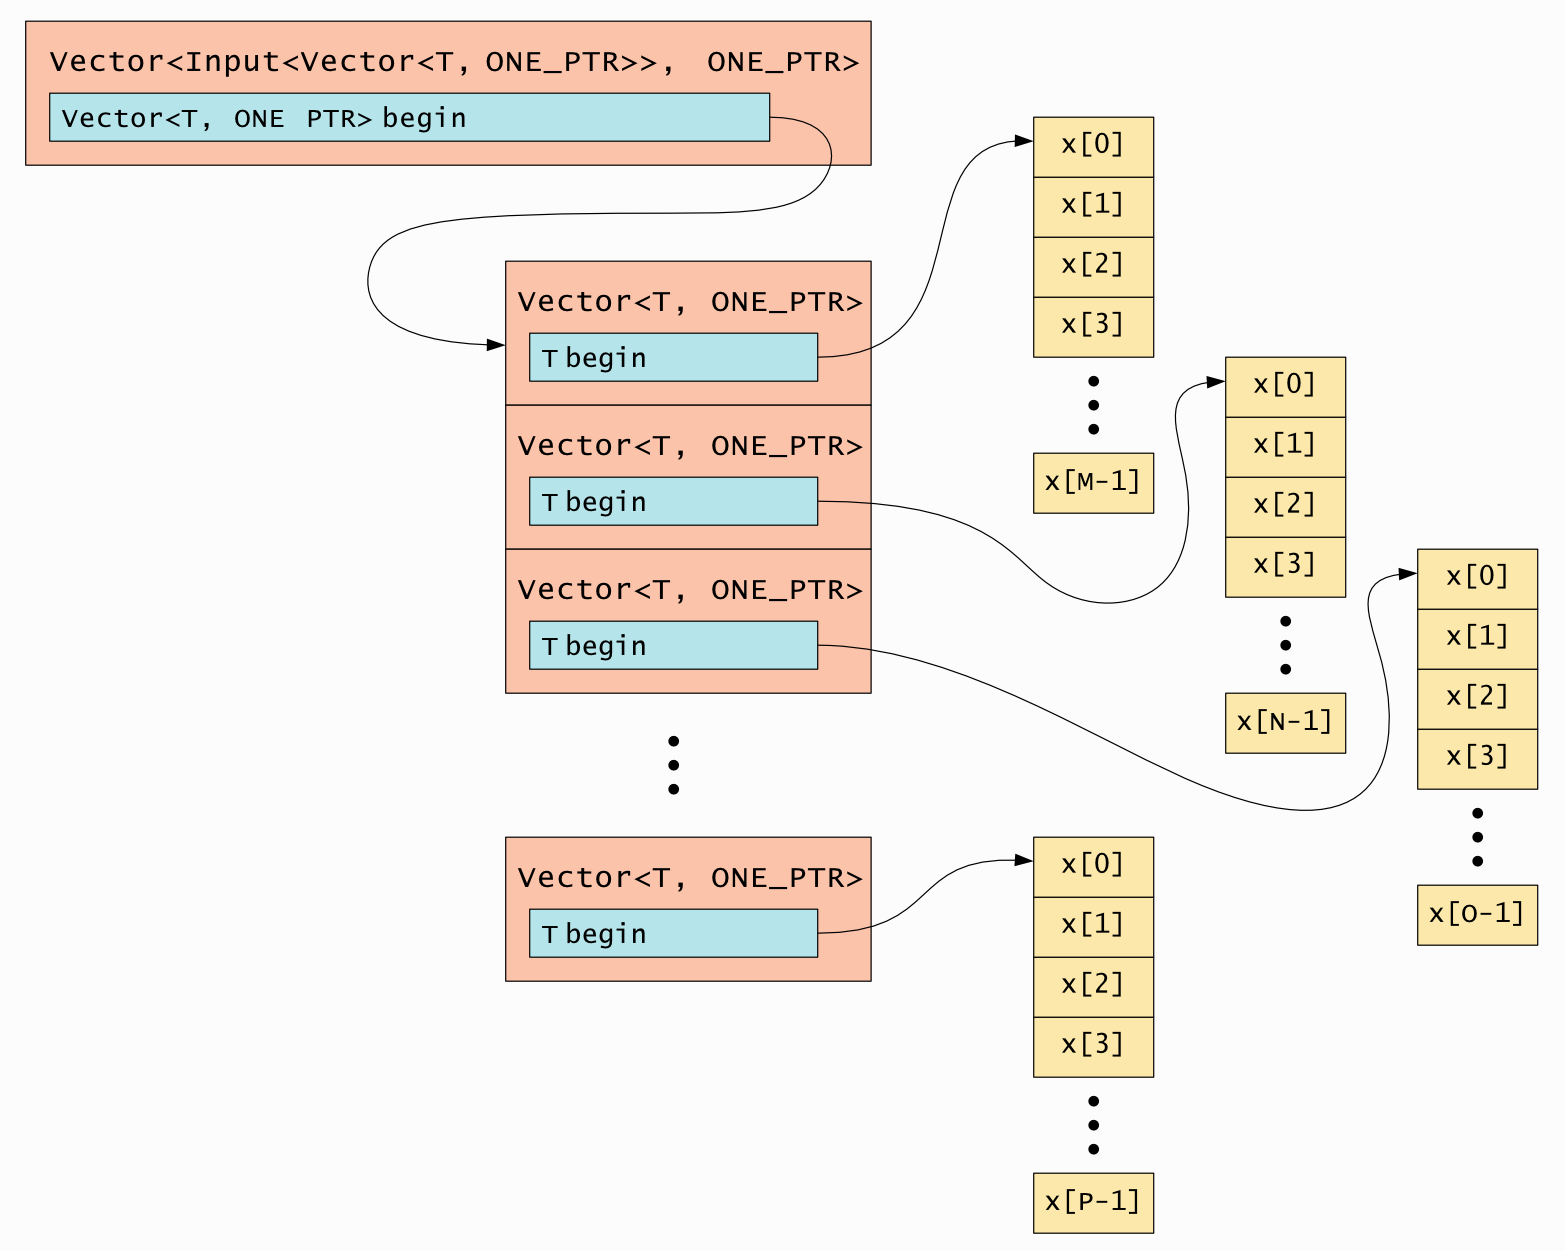Image resolution: width=1566 pixels, height=1251 pixels.
Task: Click the x[M-1] array cell
Action: pyautogui.click(x=1092, y=483)
